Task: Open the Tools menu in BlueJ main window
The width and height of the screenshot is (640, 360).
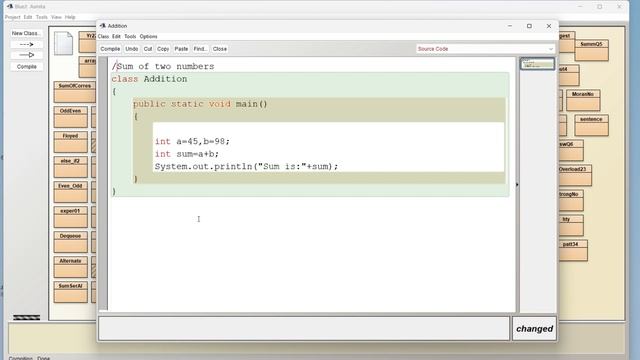Action: (42, 17)
